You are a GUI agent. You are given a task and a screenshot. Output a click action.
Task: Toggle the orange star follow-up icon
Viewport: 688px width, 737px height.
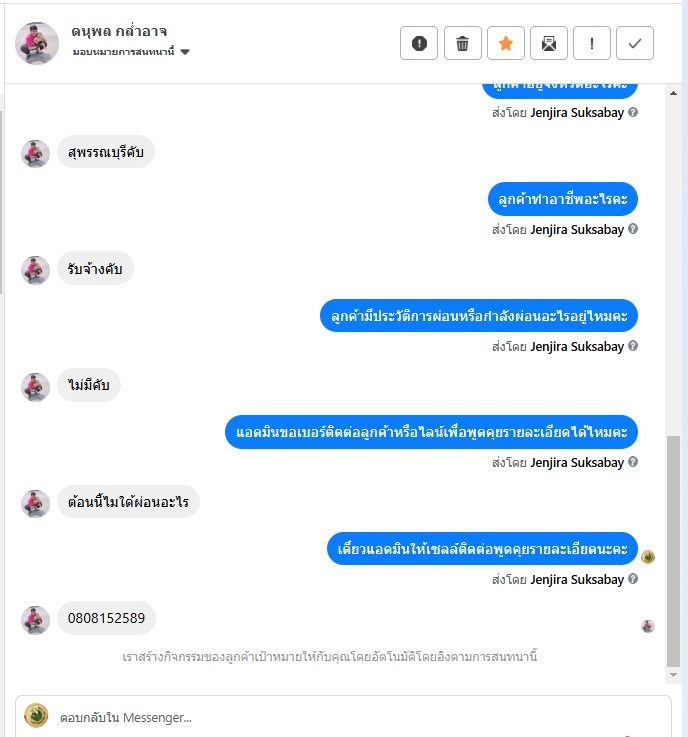[506, 43]
